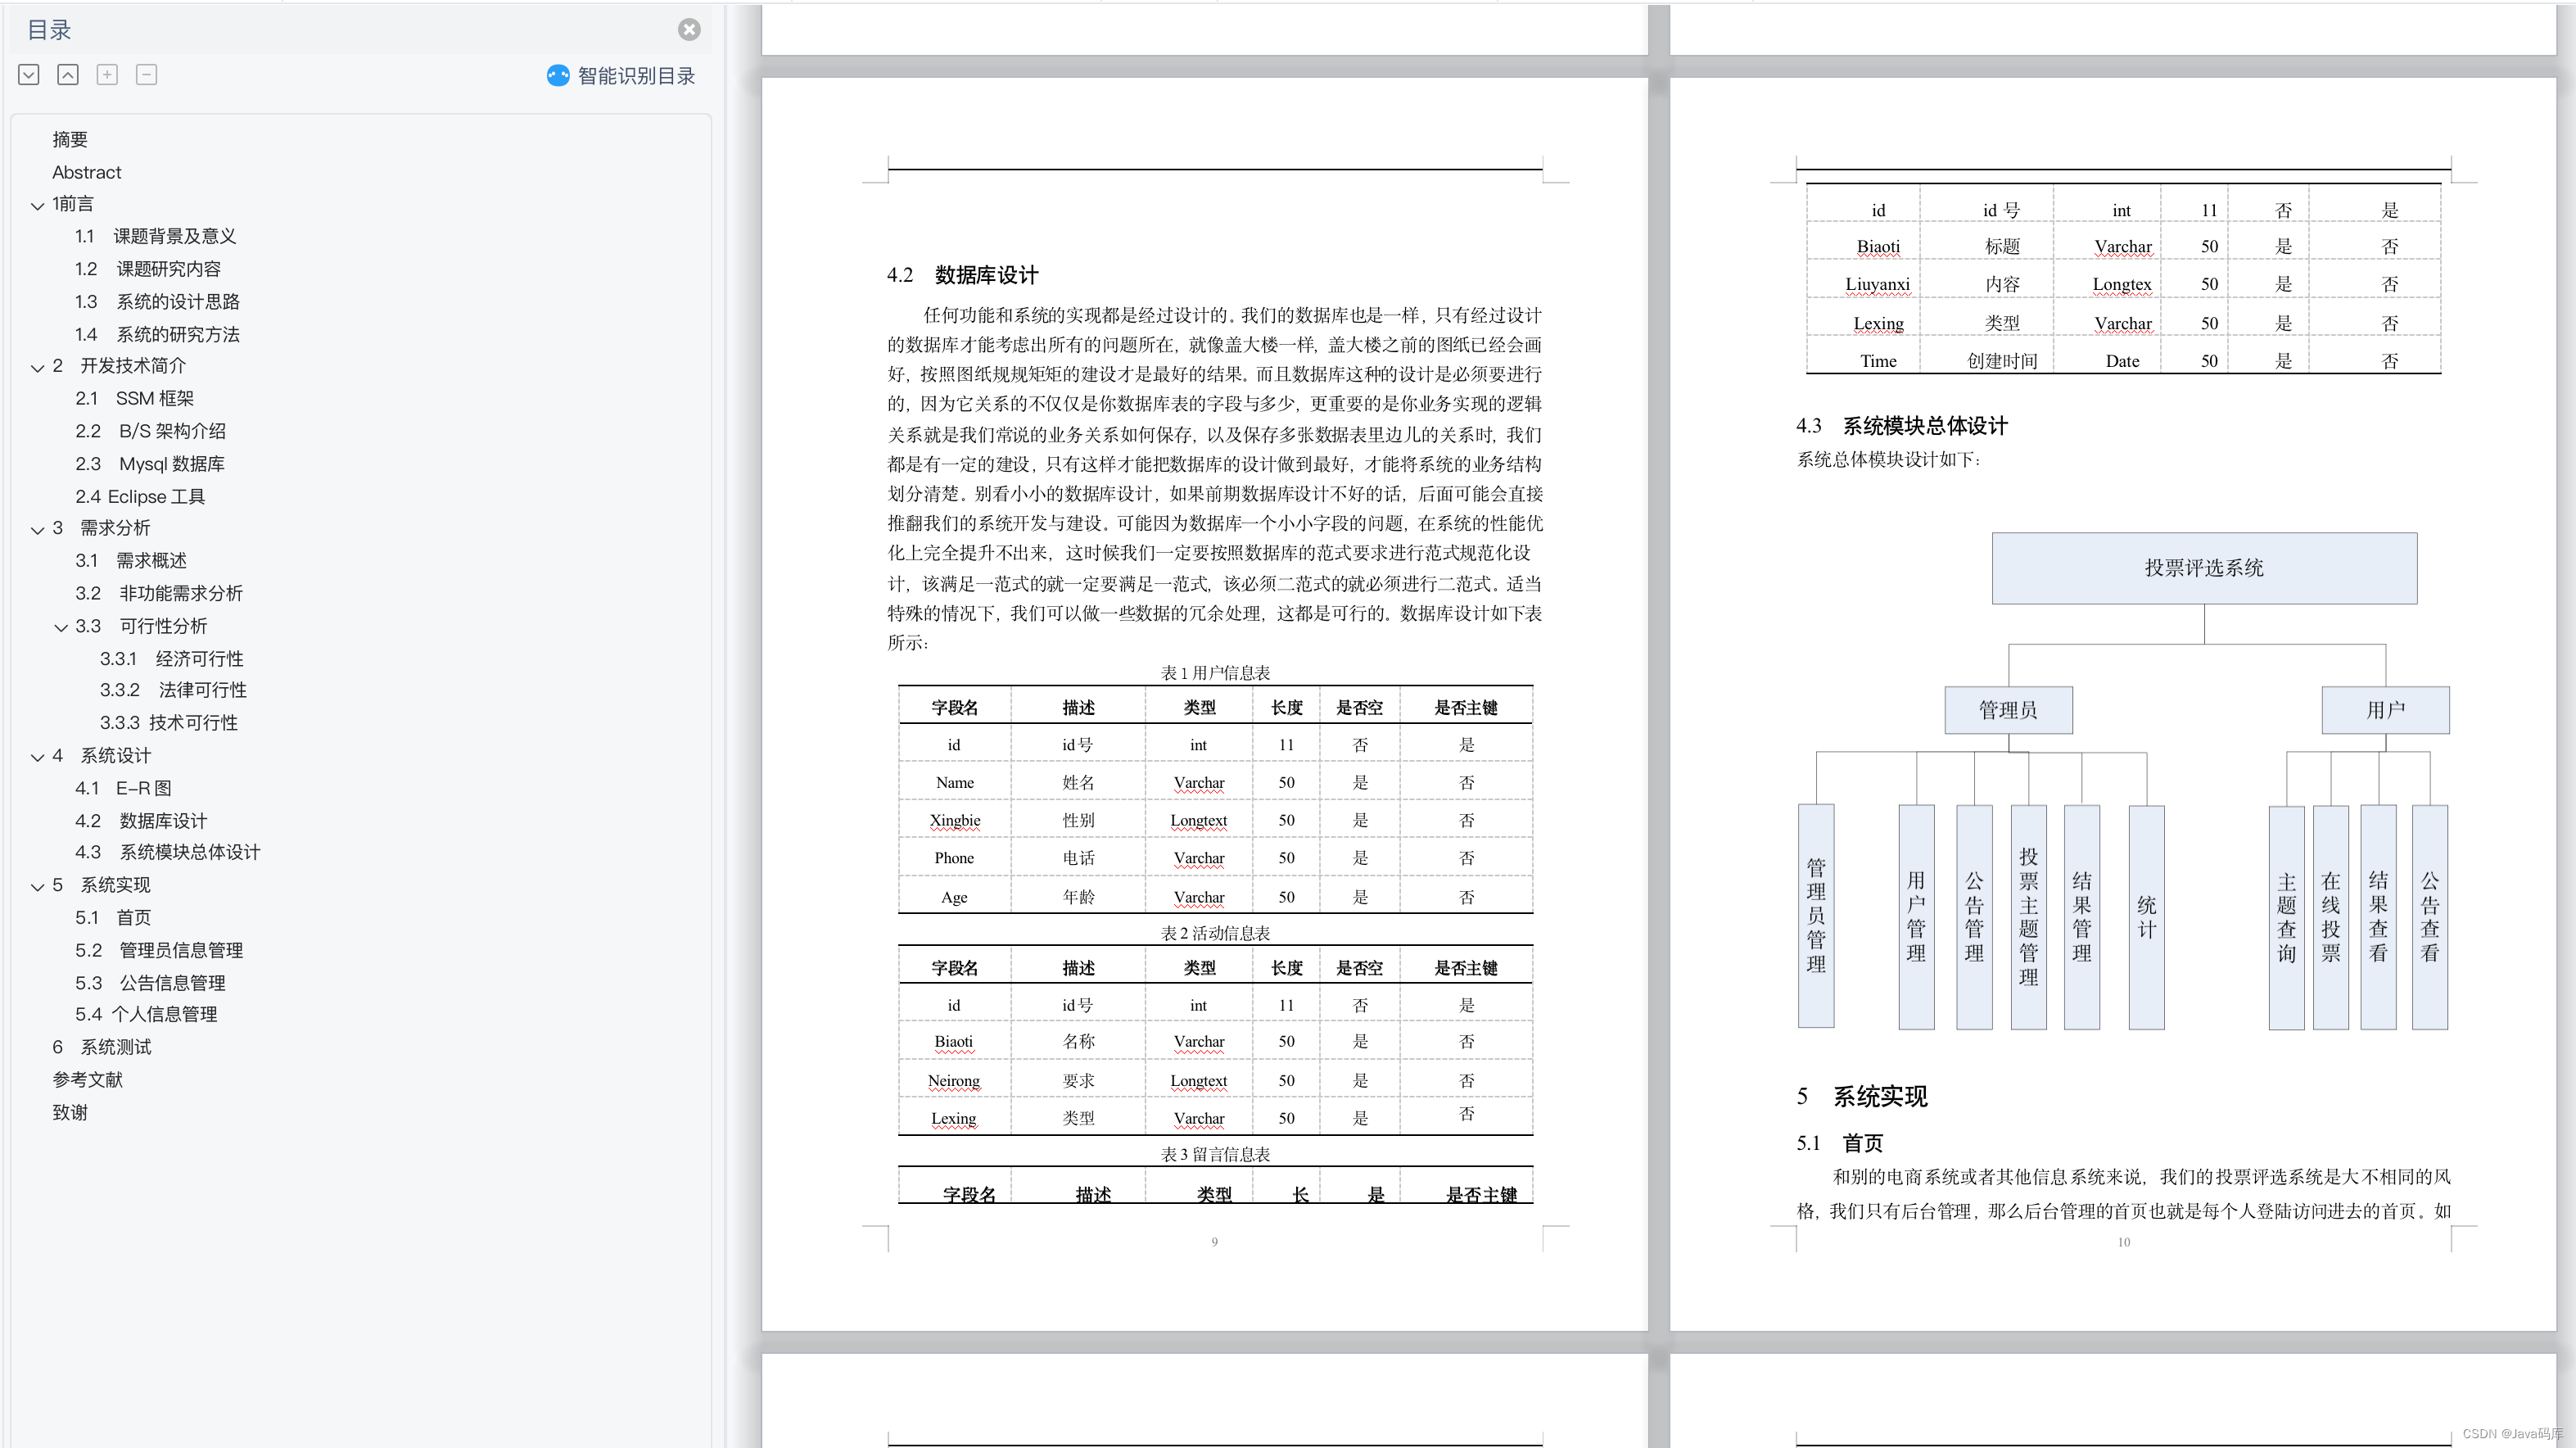Open outline entry 5.1 首页
The width and height of the screenshot is (2576, 1448).
pos(113,918)
